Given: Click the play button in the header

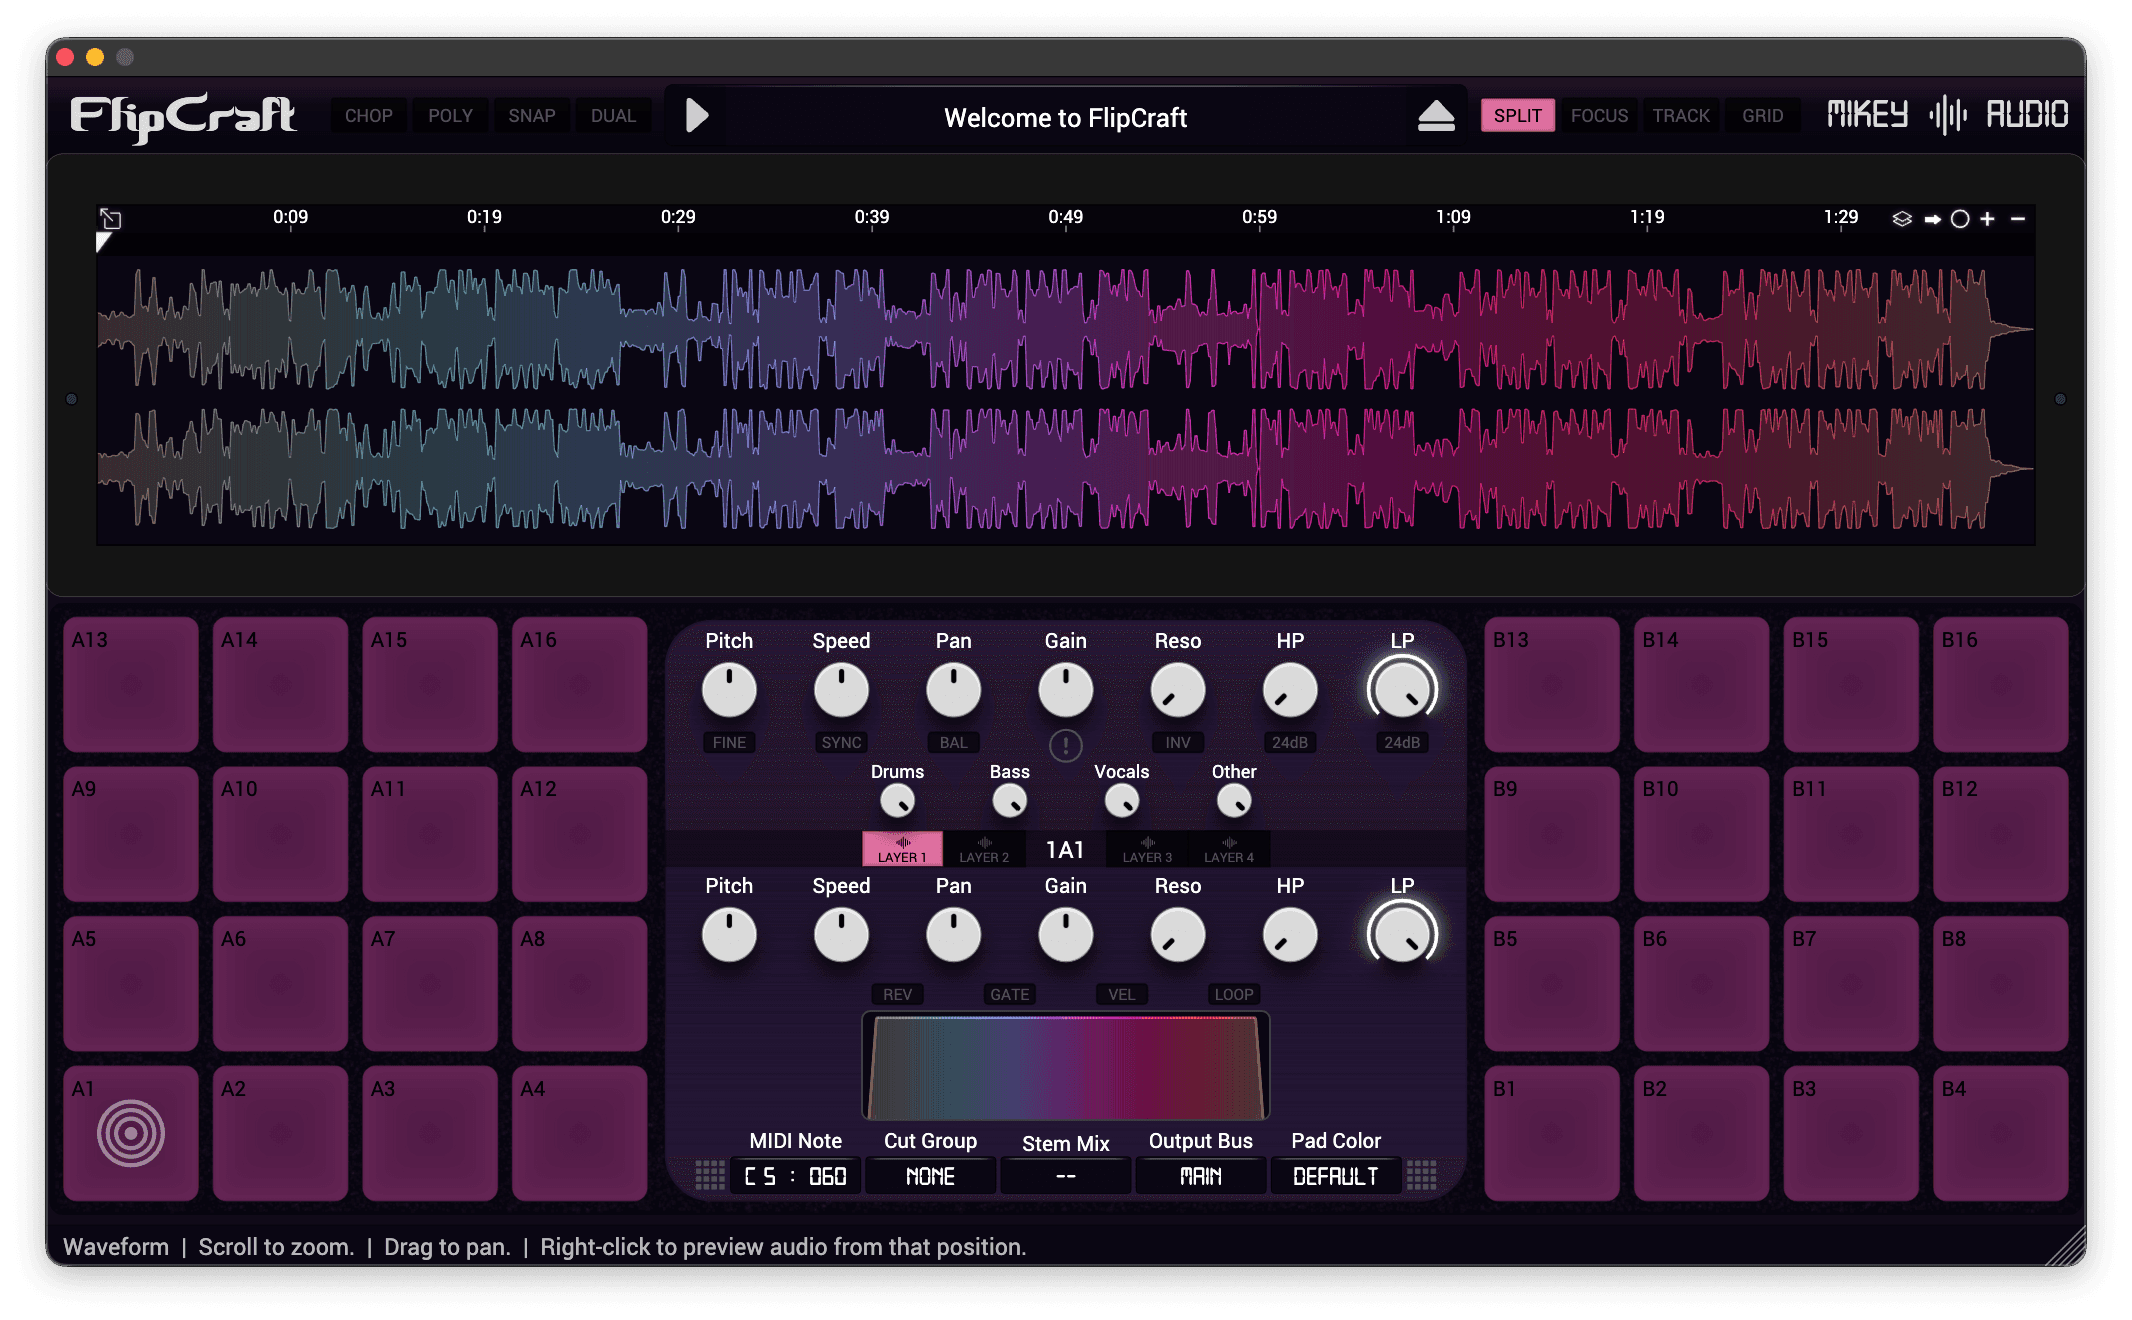Looking at the screenshot, I should pyautogui.click(x=697, y=116).
